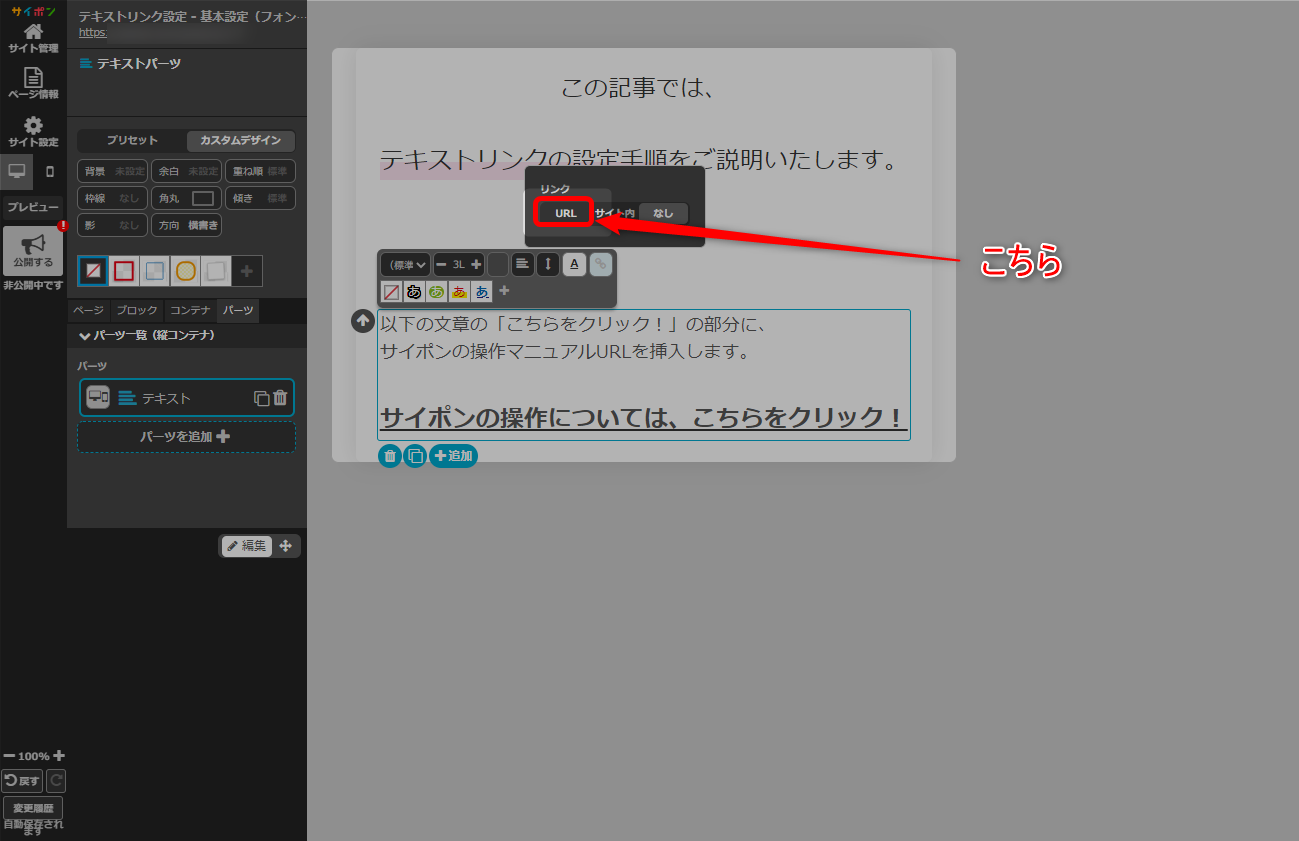
Task: Add a new design preset with plus
Action: (x=247, y=270)
